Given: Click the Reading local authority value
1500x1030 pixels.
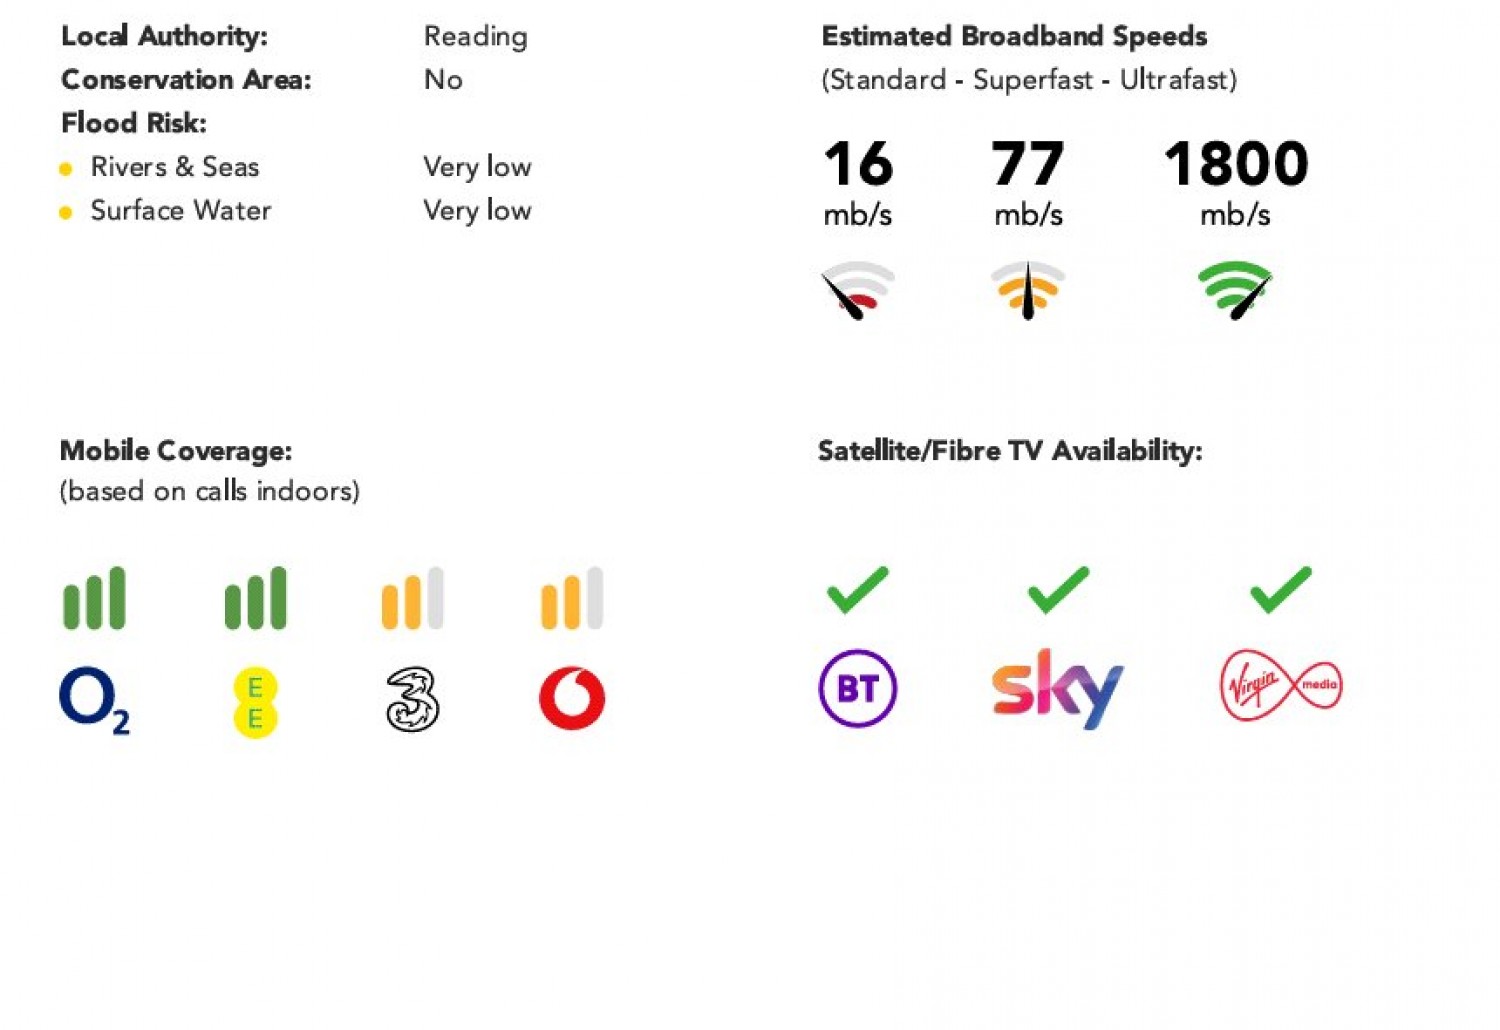Looking at the screenshot, I should (x=476, y=37).
